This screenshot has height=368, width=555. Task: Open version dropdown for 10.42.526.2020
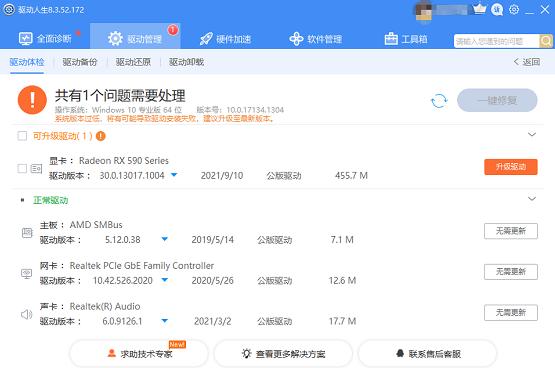point(165,280)
